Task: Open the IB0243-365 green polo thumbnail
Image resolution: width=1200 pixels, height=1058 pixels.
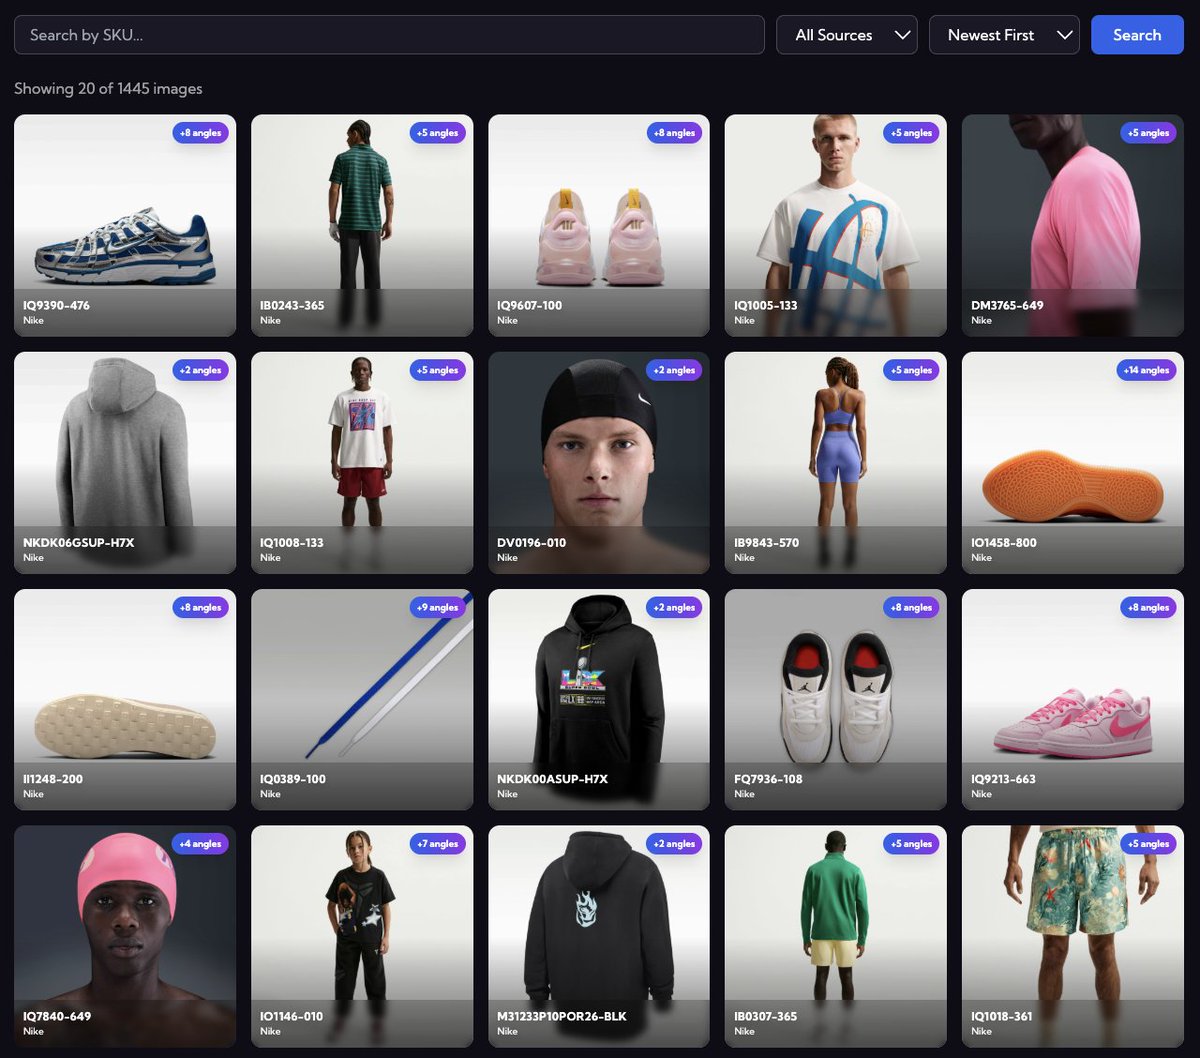Action: [362, 225]
